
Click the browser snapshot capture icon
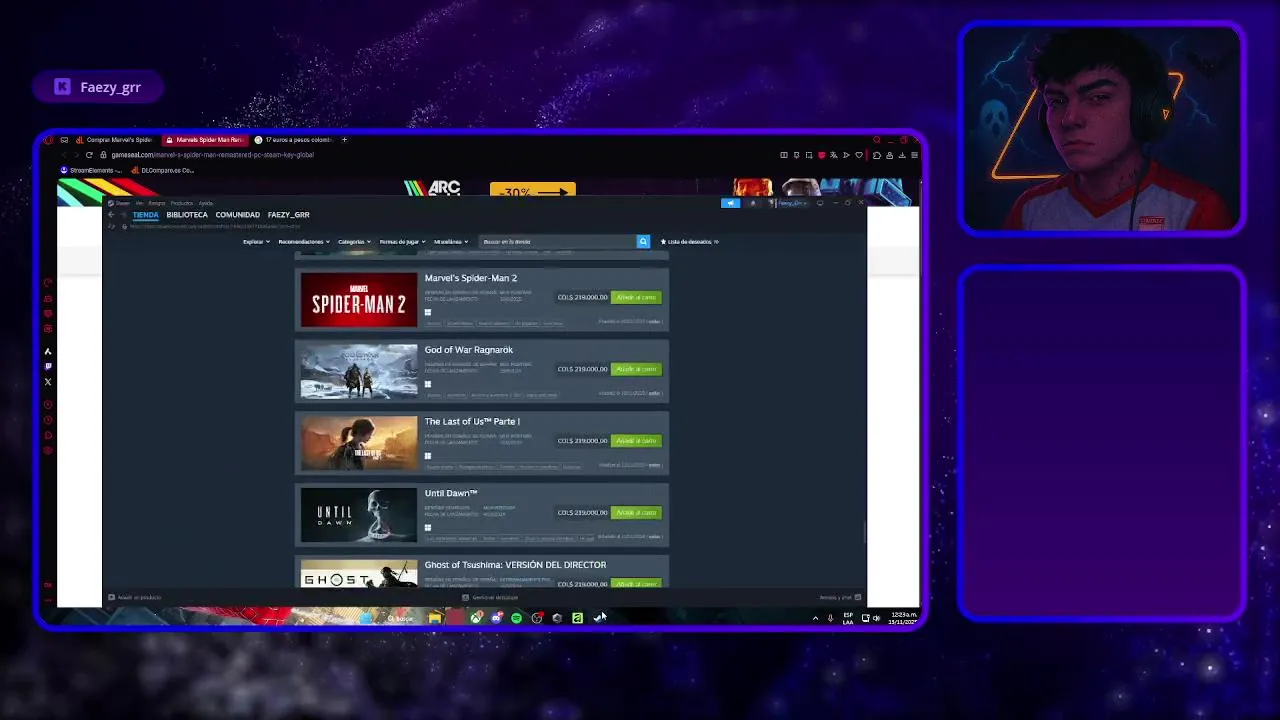click(x=809, y=155)
